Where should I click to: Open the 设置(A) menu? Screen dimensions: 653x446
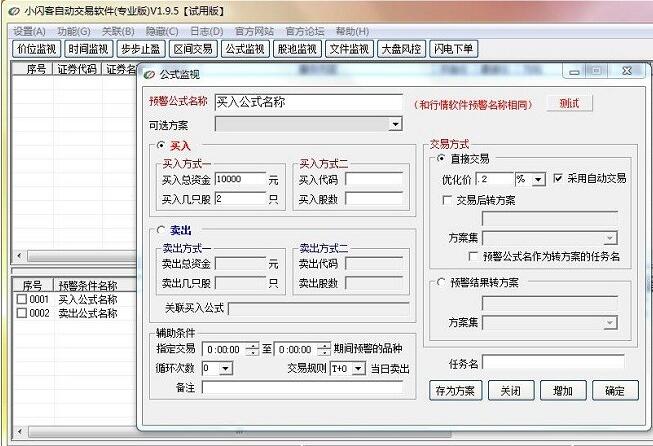29,31
